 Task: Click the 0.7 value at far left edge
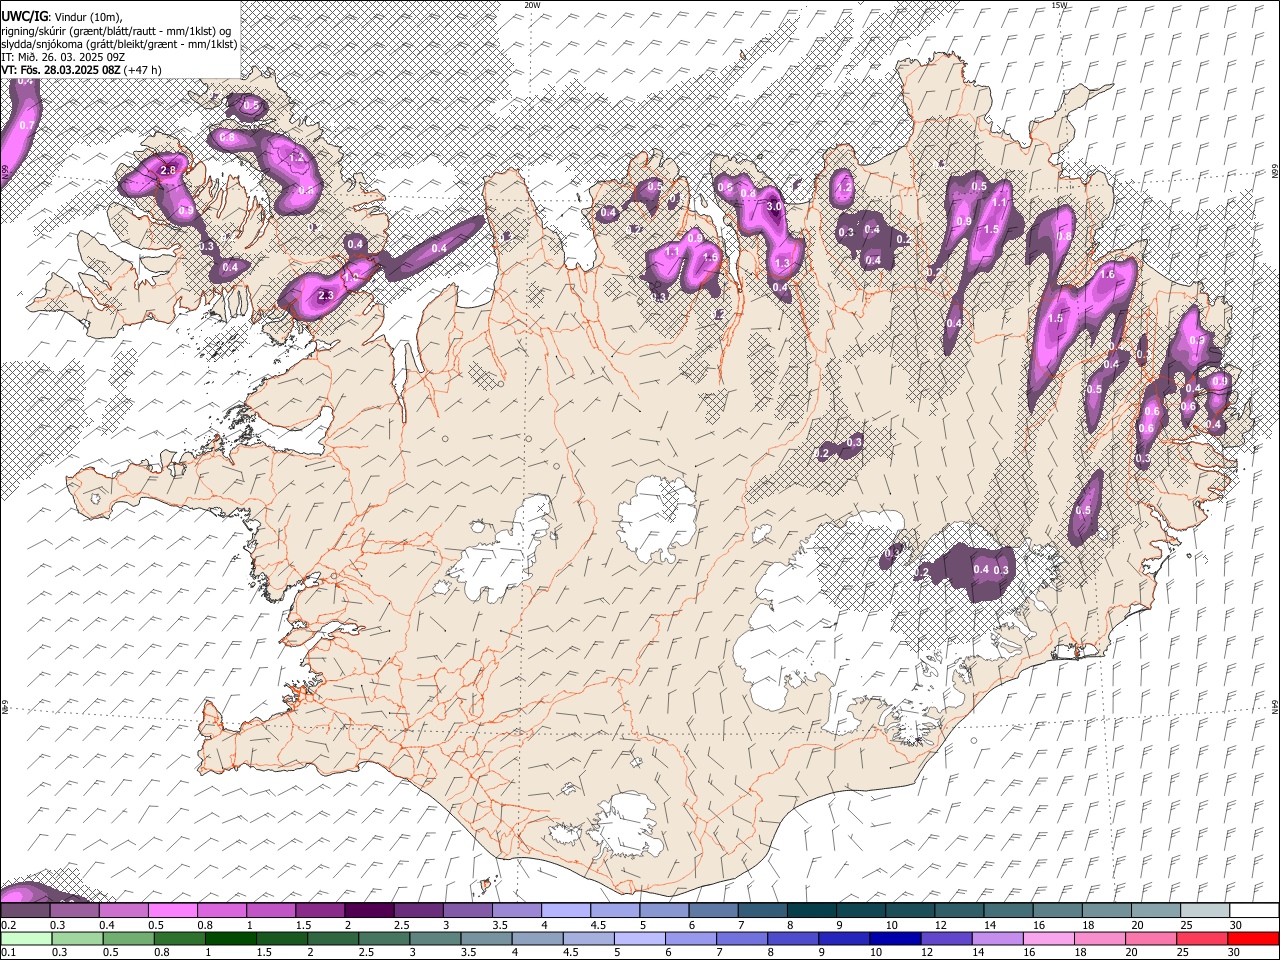27,125
